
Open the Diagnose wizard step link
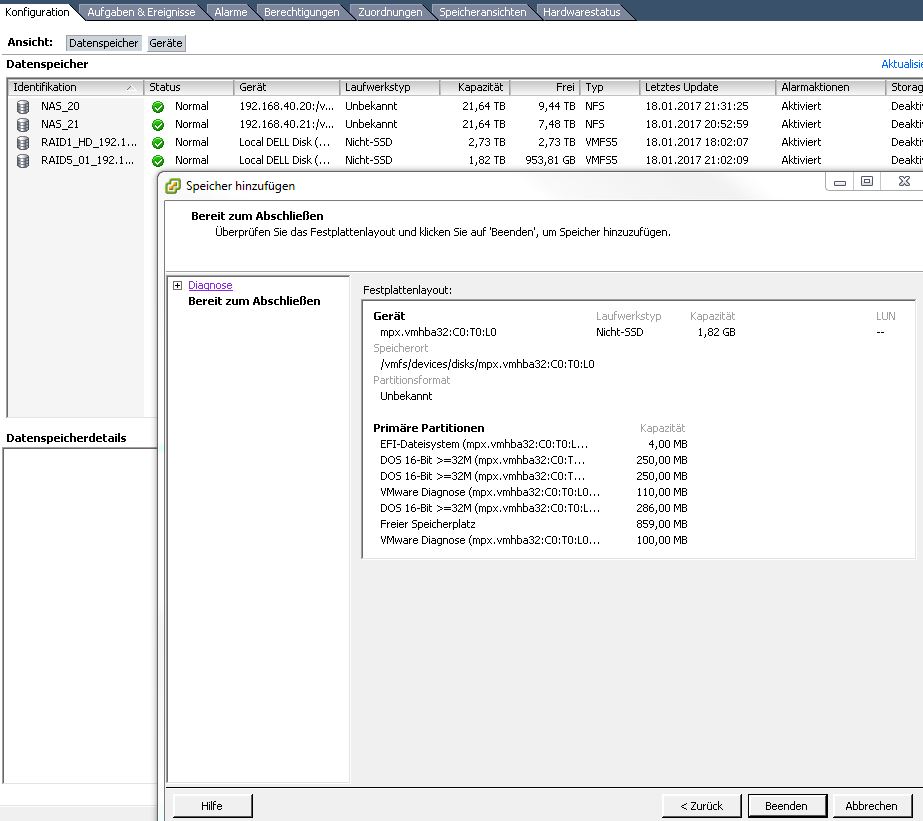click(210, 286)
